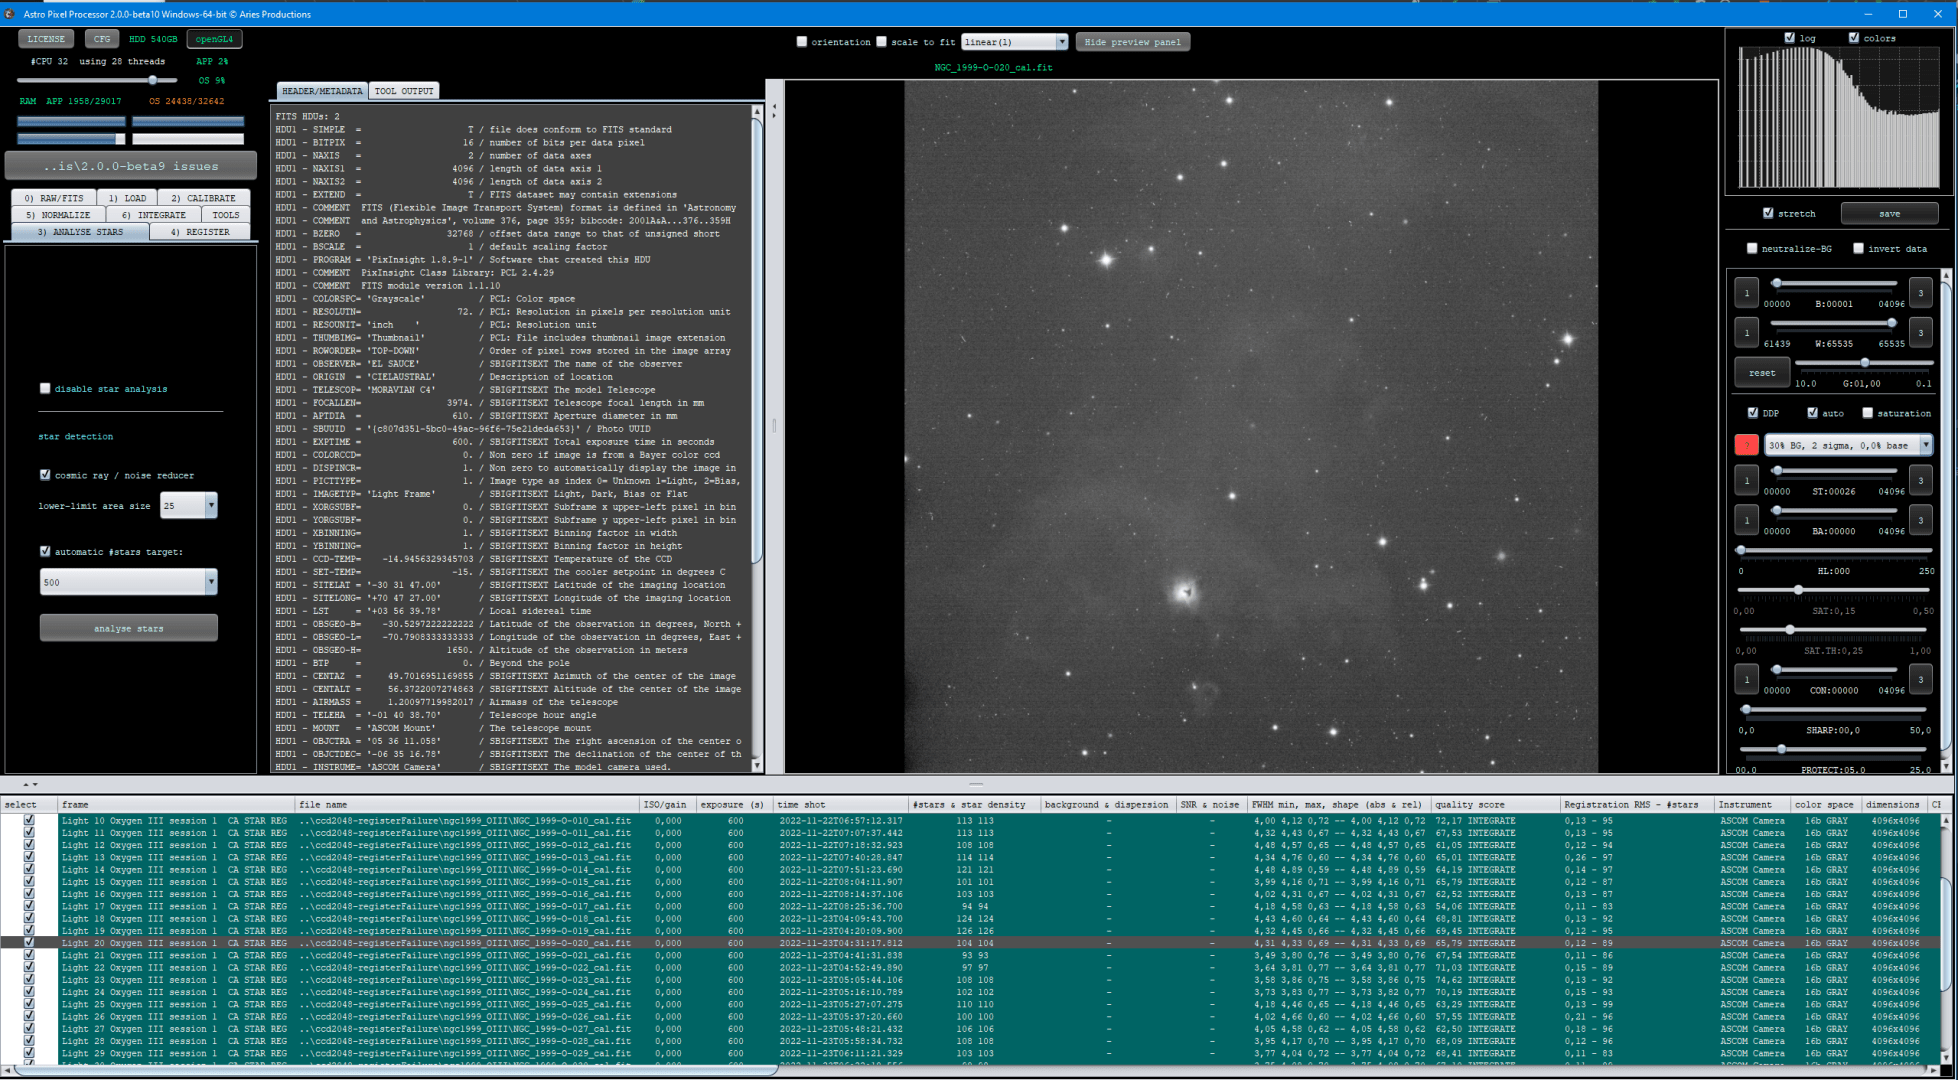Image resolution: width=1958 pixels, height=1080 pixels.
Task: Open the 6) INTEGRATE tab
Action: tap(153, 215)
